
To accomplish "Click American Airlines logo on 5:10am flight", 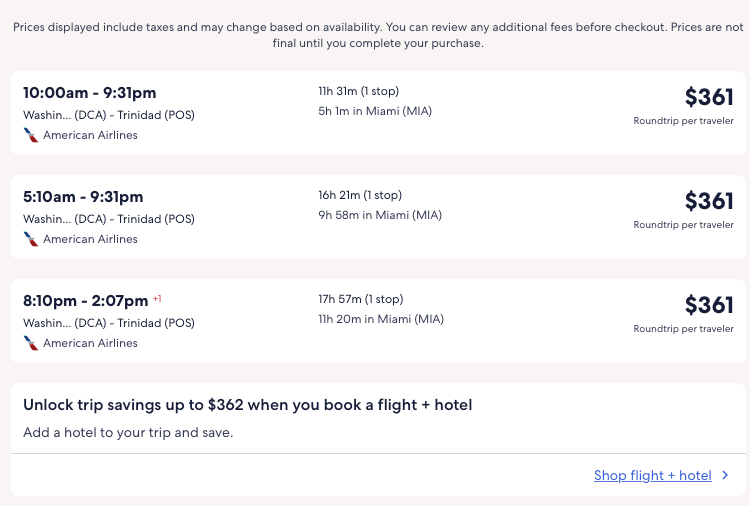I will [31, 239].
